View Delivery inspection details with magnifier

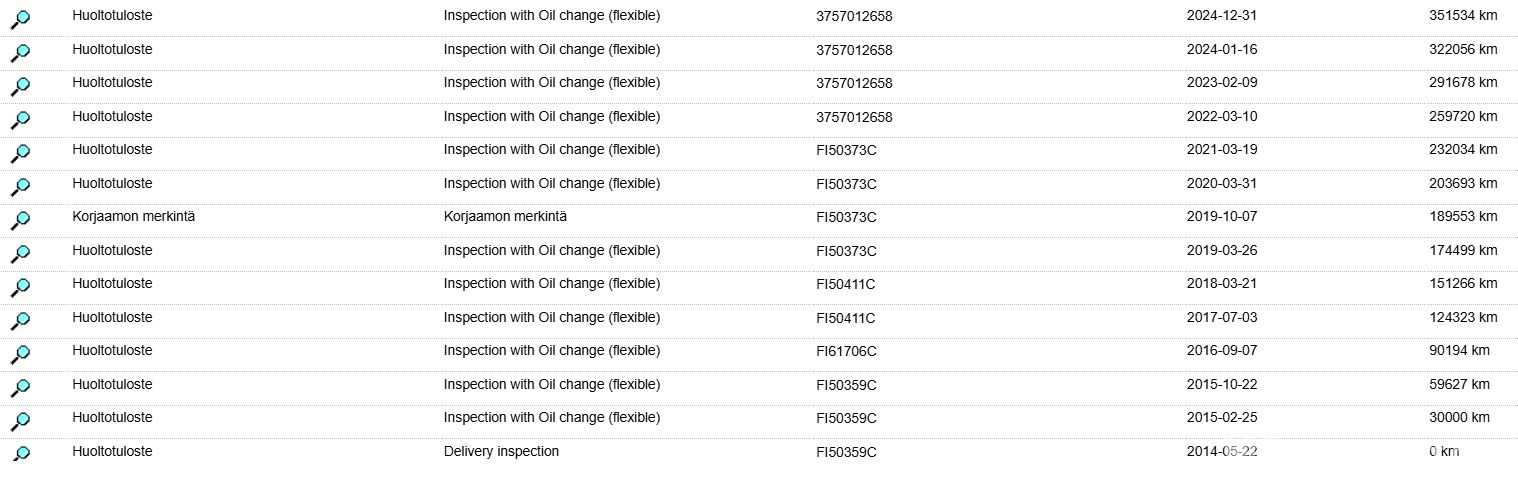[20, 455]
